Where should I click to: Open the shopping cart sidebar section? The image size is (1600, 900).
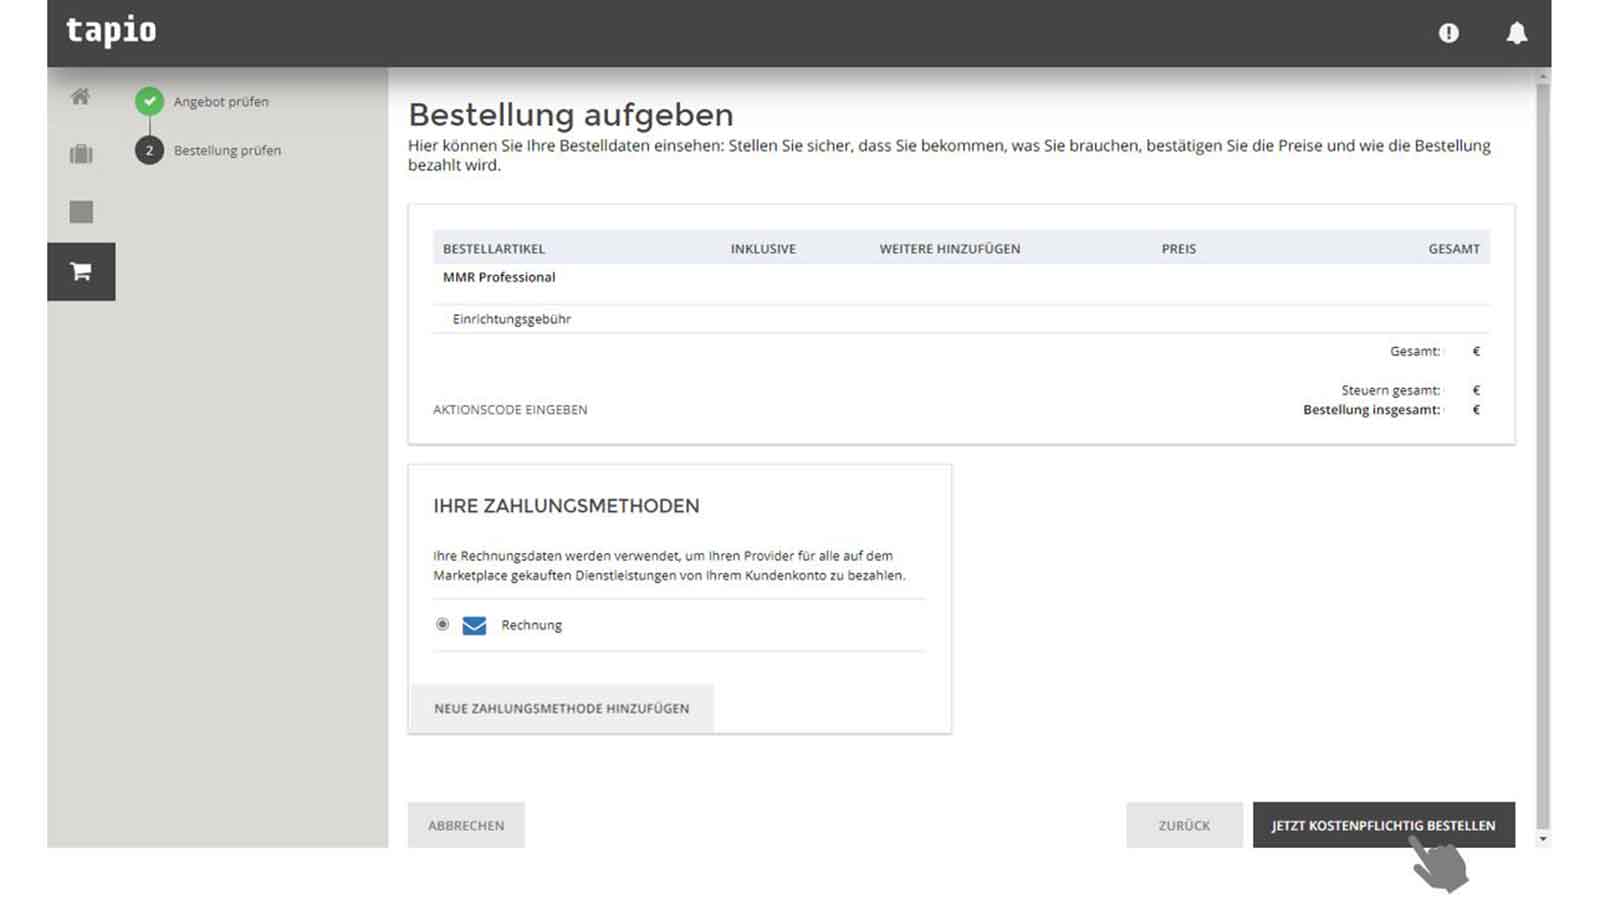81,270
